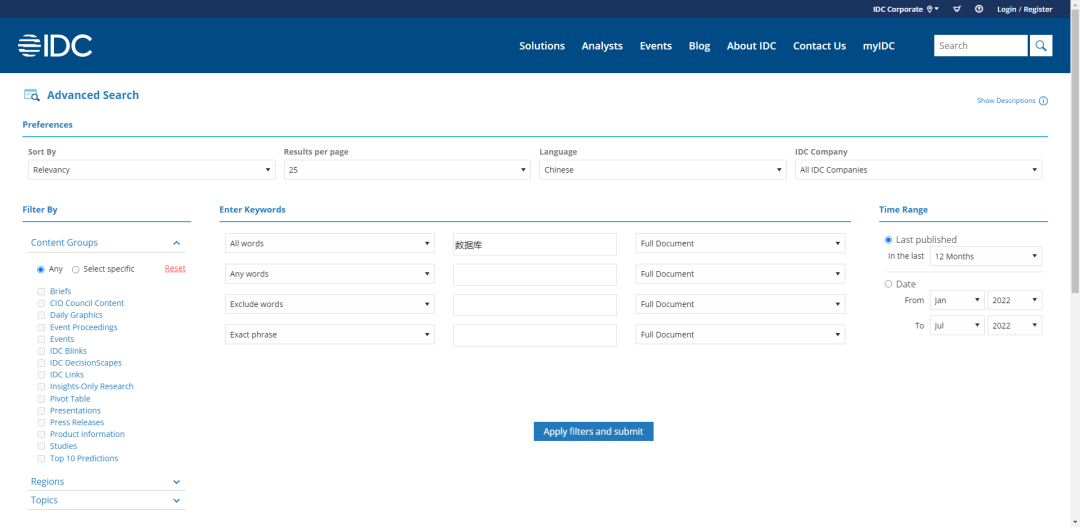Open the All words keyword type dropdown
Image resolution: width=1080 pixels, height=527 pixels.
(x=330, y=243)
